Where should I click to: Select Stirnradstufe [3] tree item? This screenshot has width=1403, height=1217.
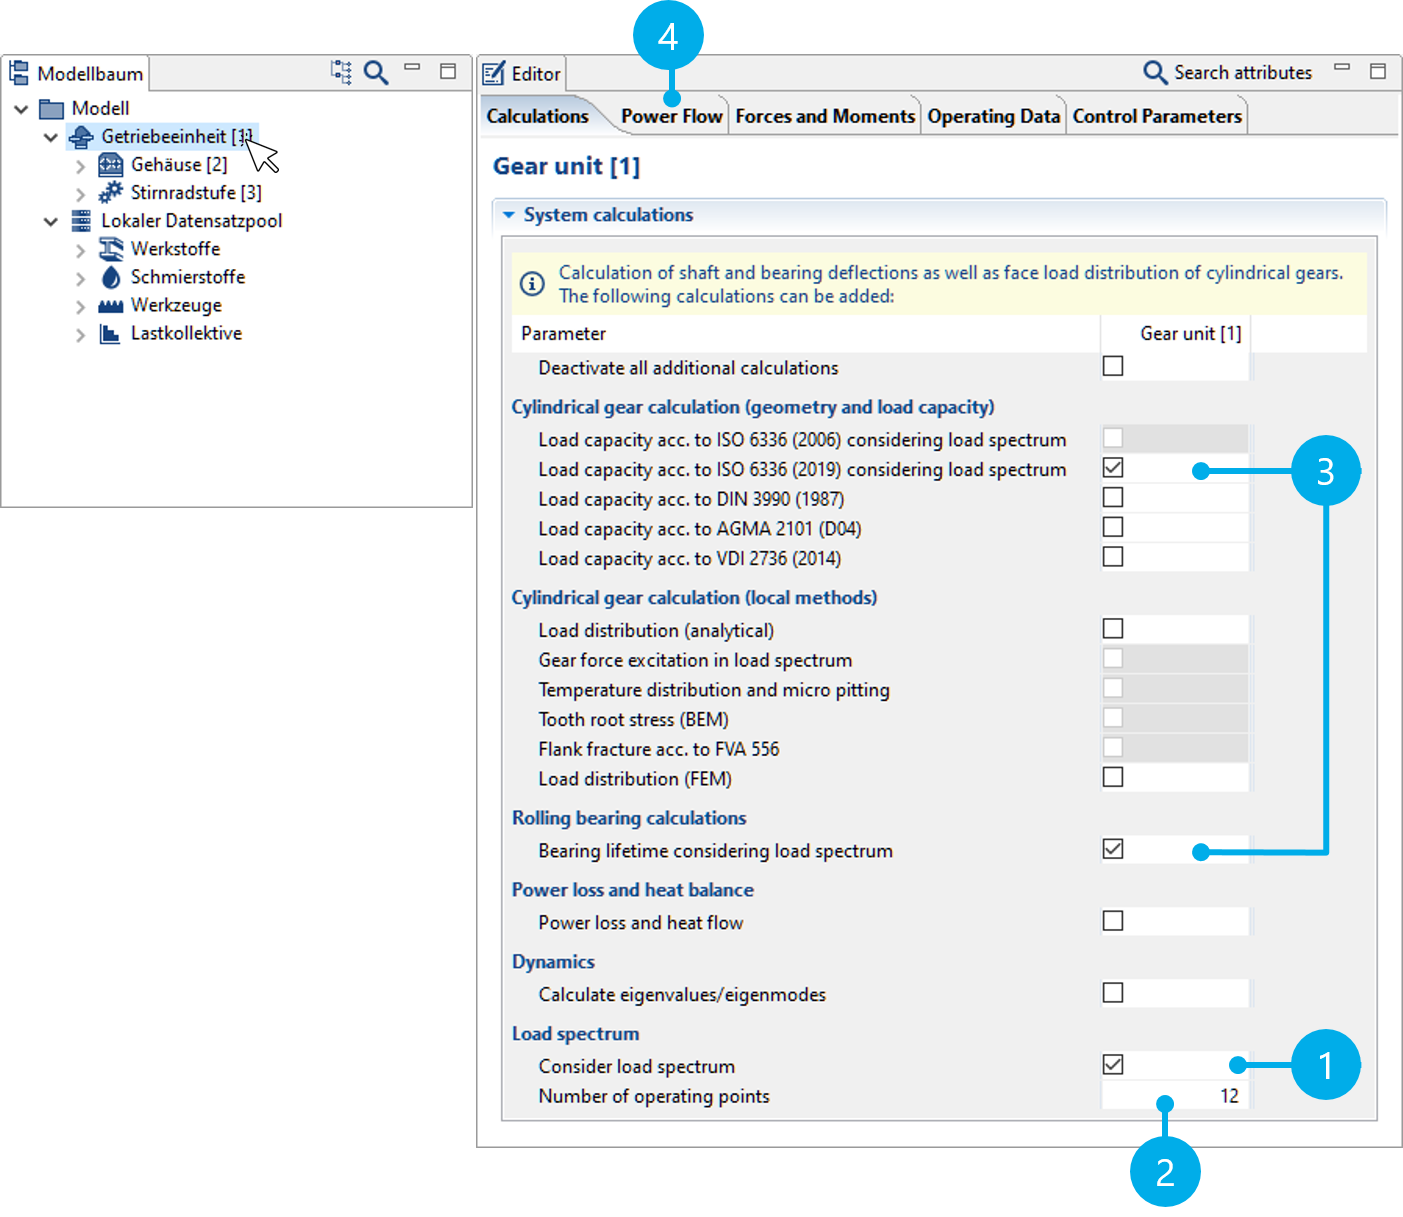196,192
